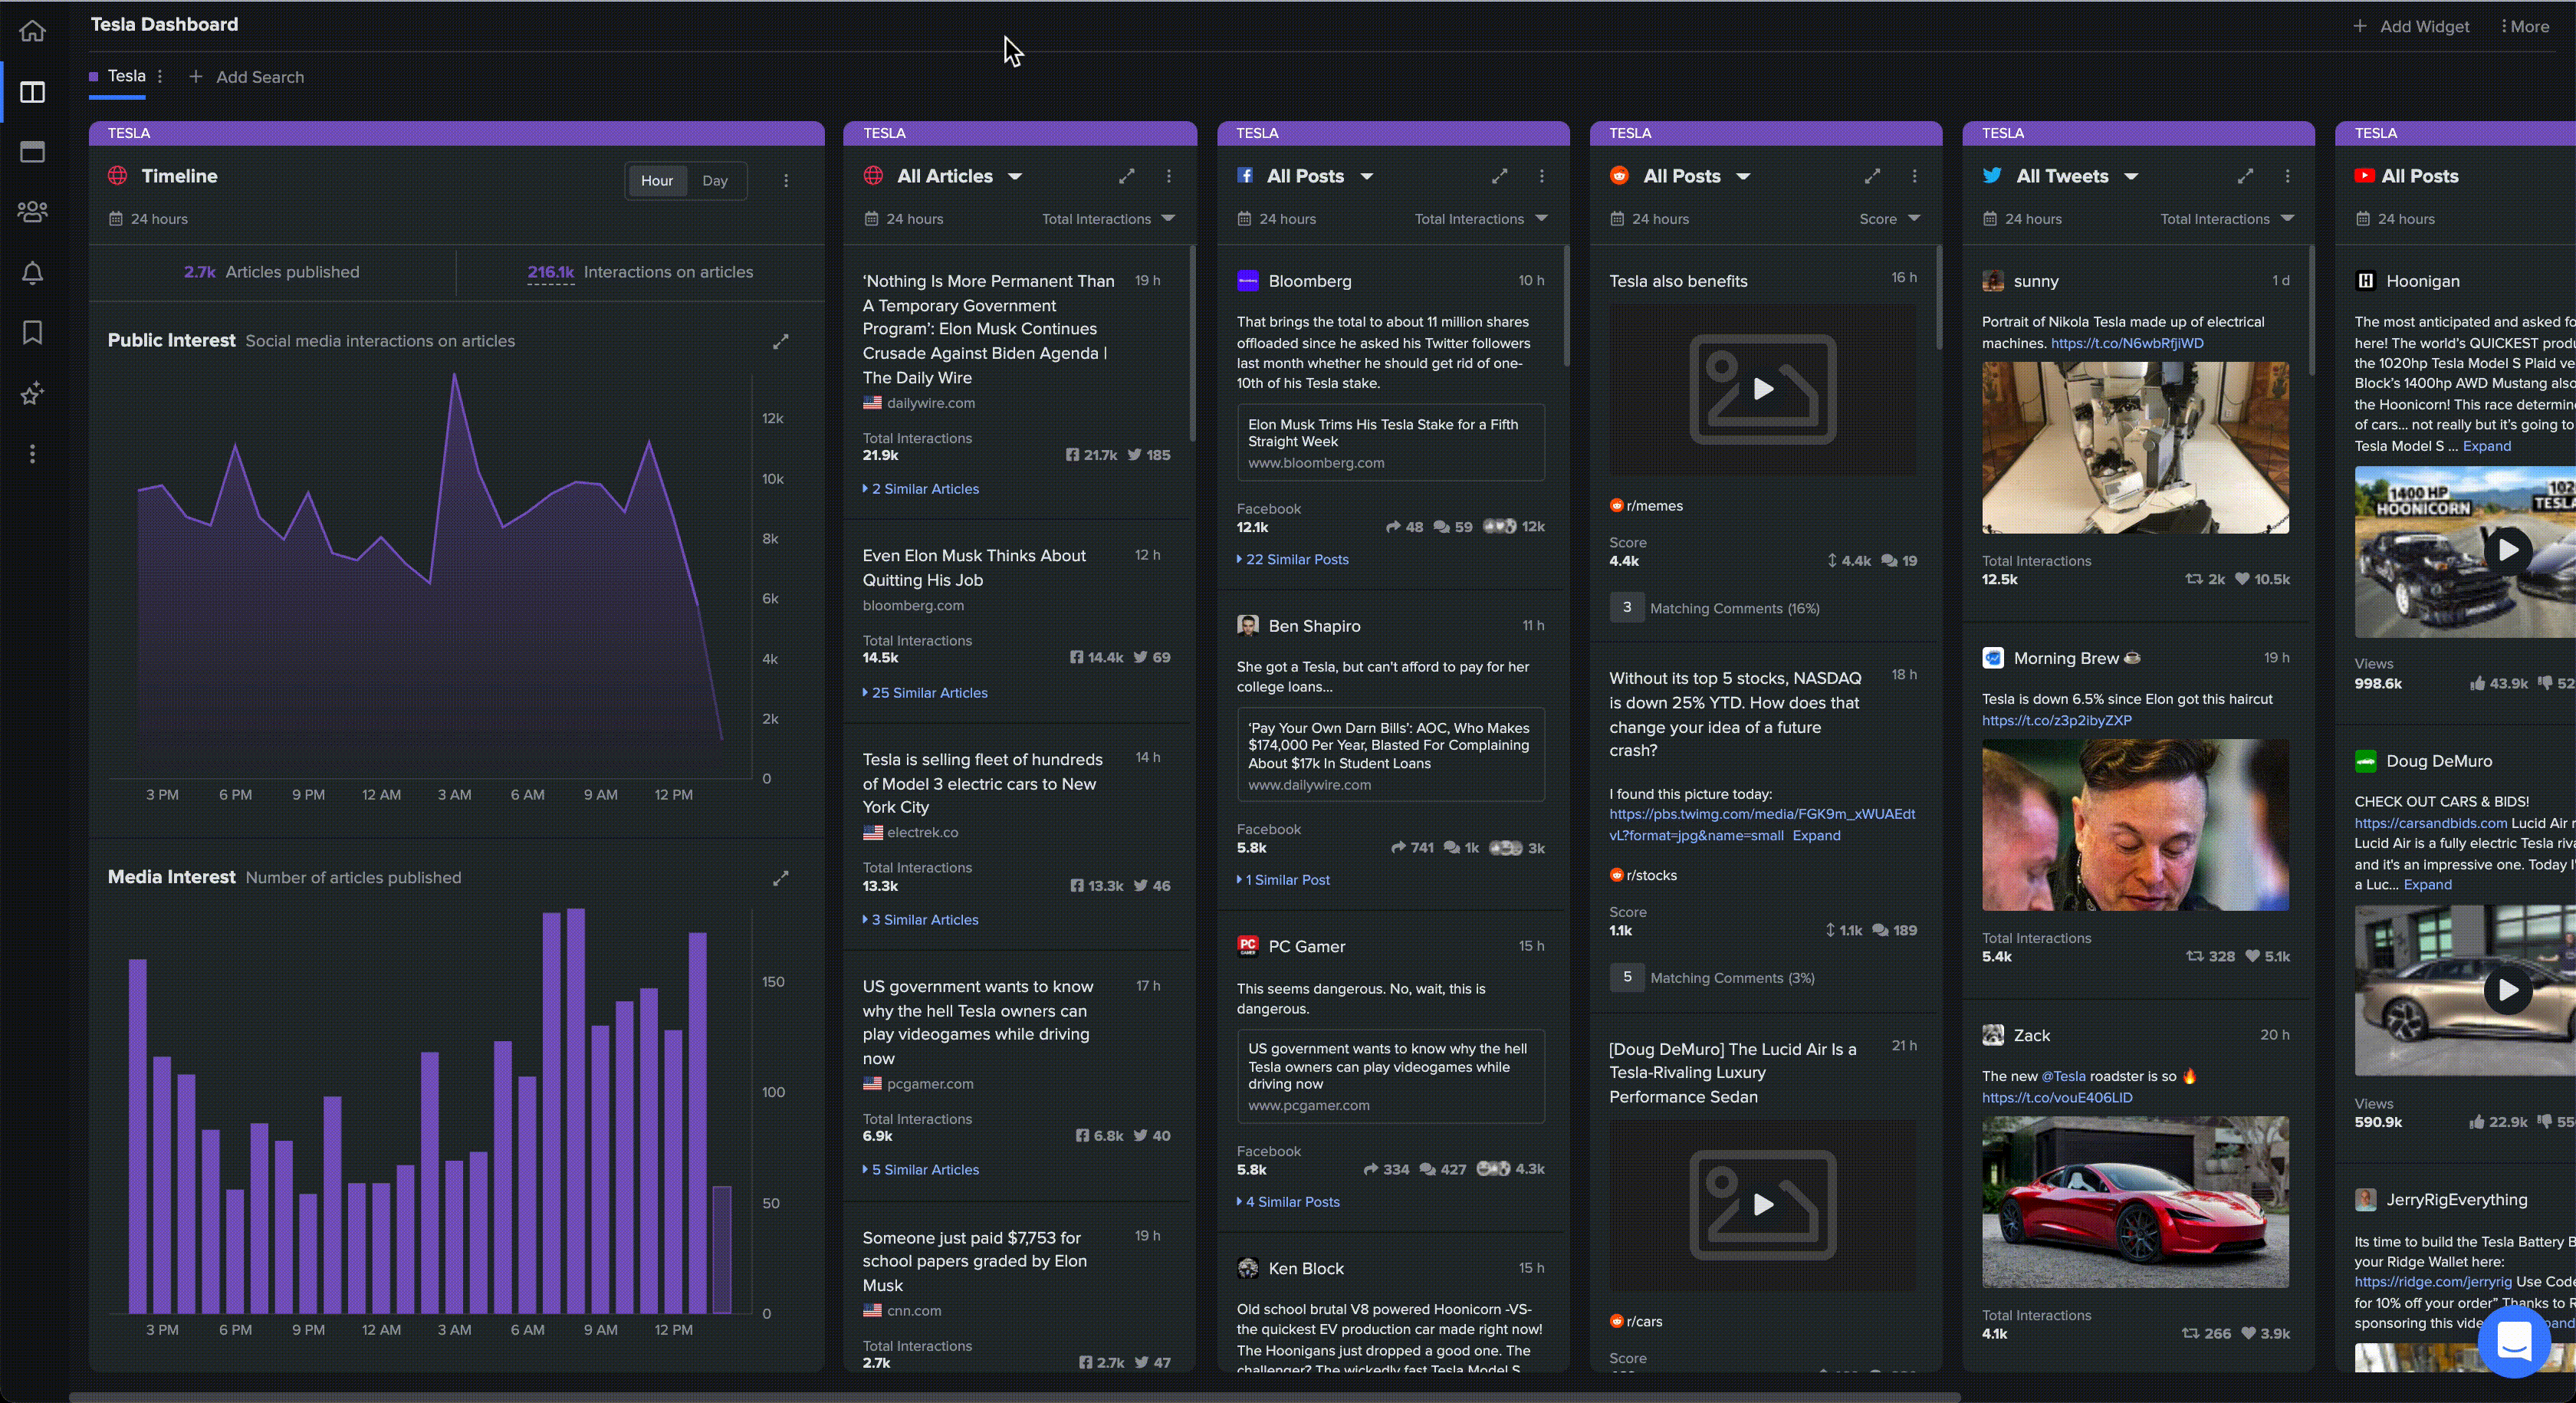Screen dimensions: 2576x1403
Task: Open sidebar more options dots
Action: (x=32, y=454)
